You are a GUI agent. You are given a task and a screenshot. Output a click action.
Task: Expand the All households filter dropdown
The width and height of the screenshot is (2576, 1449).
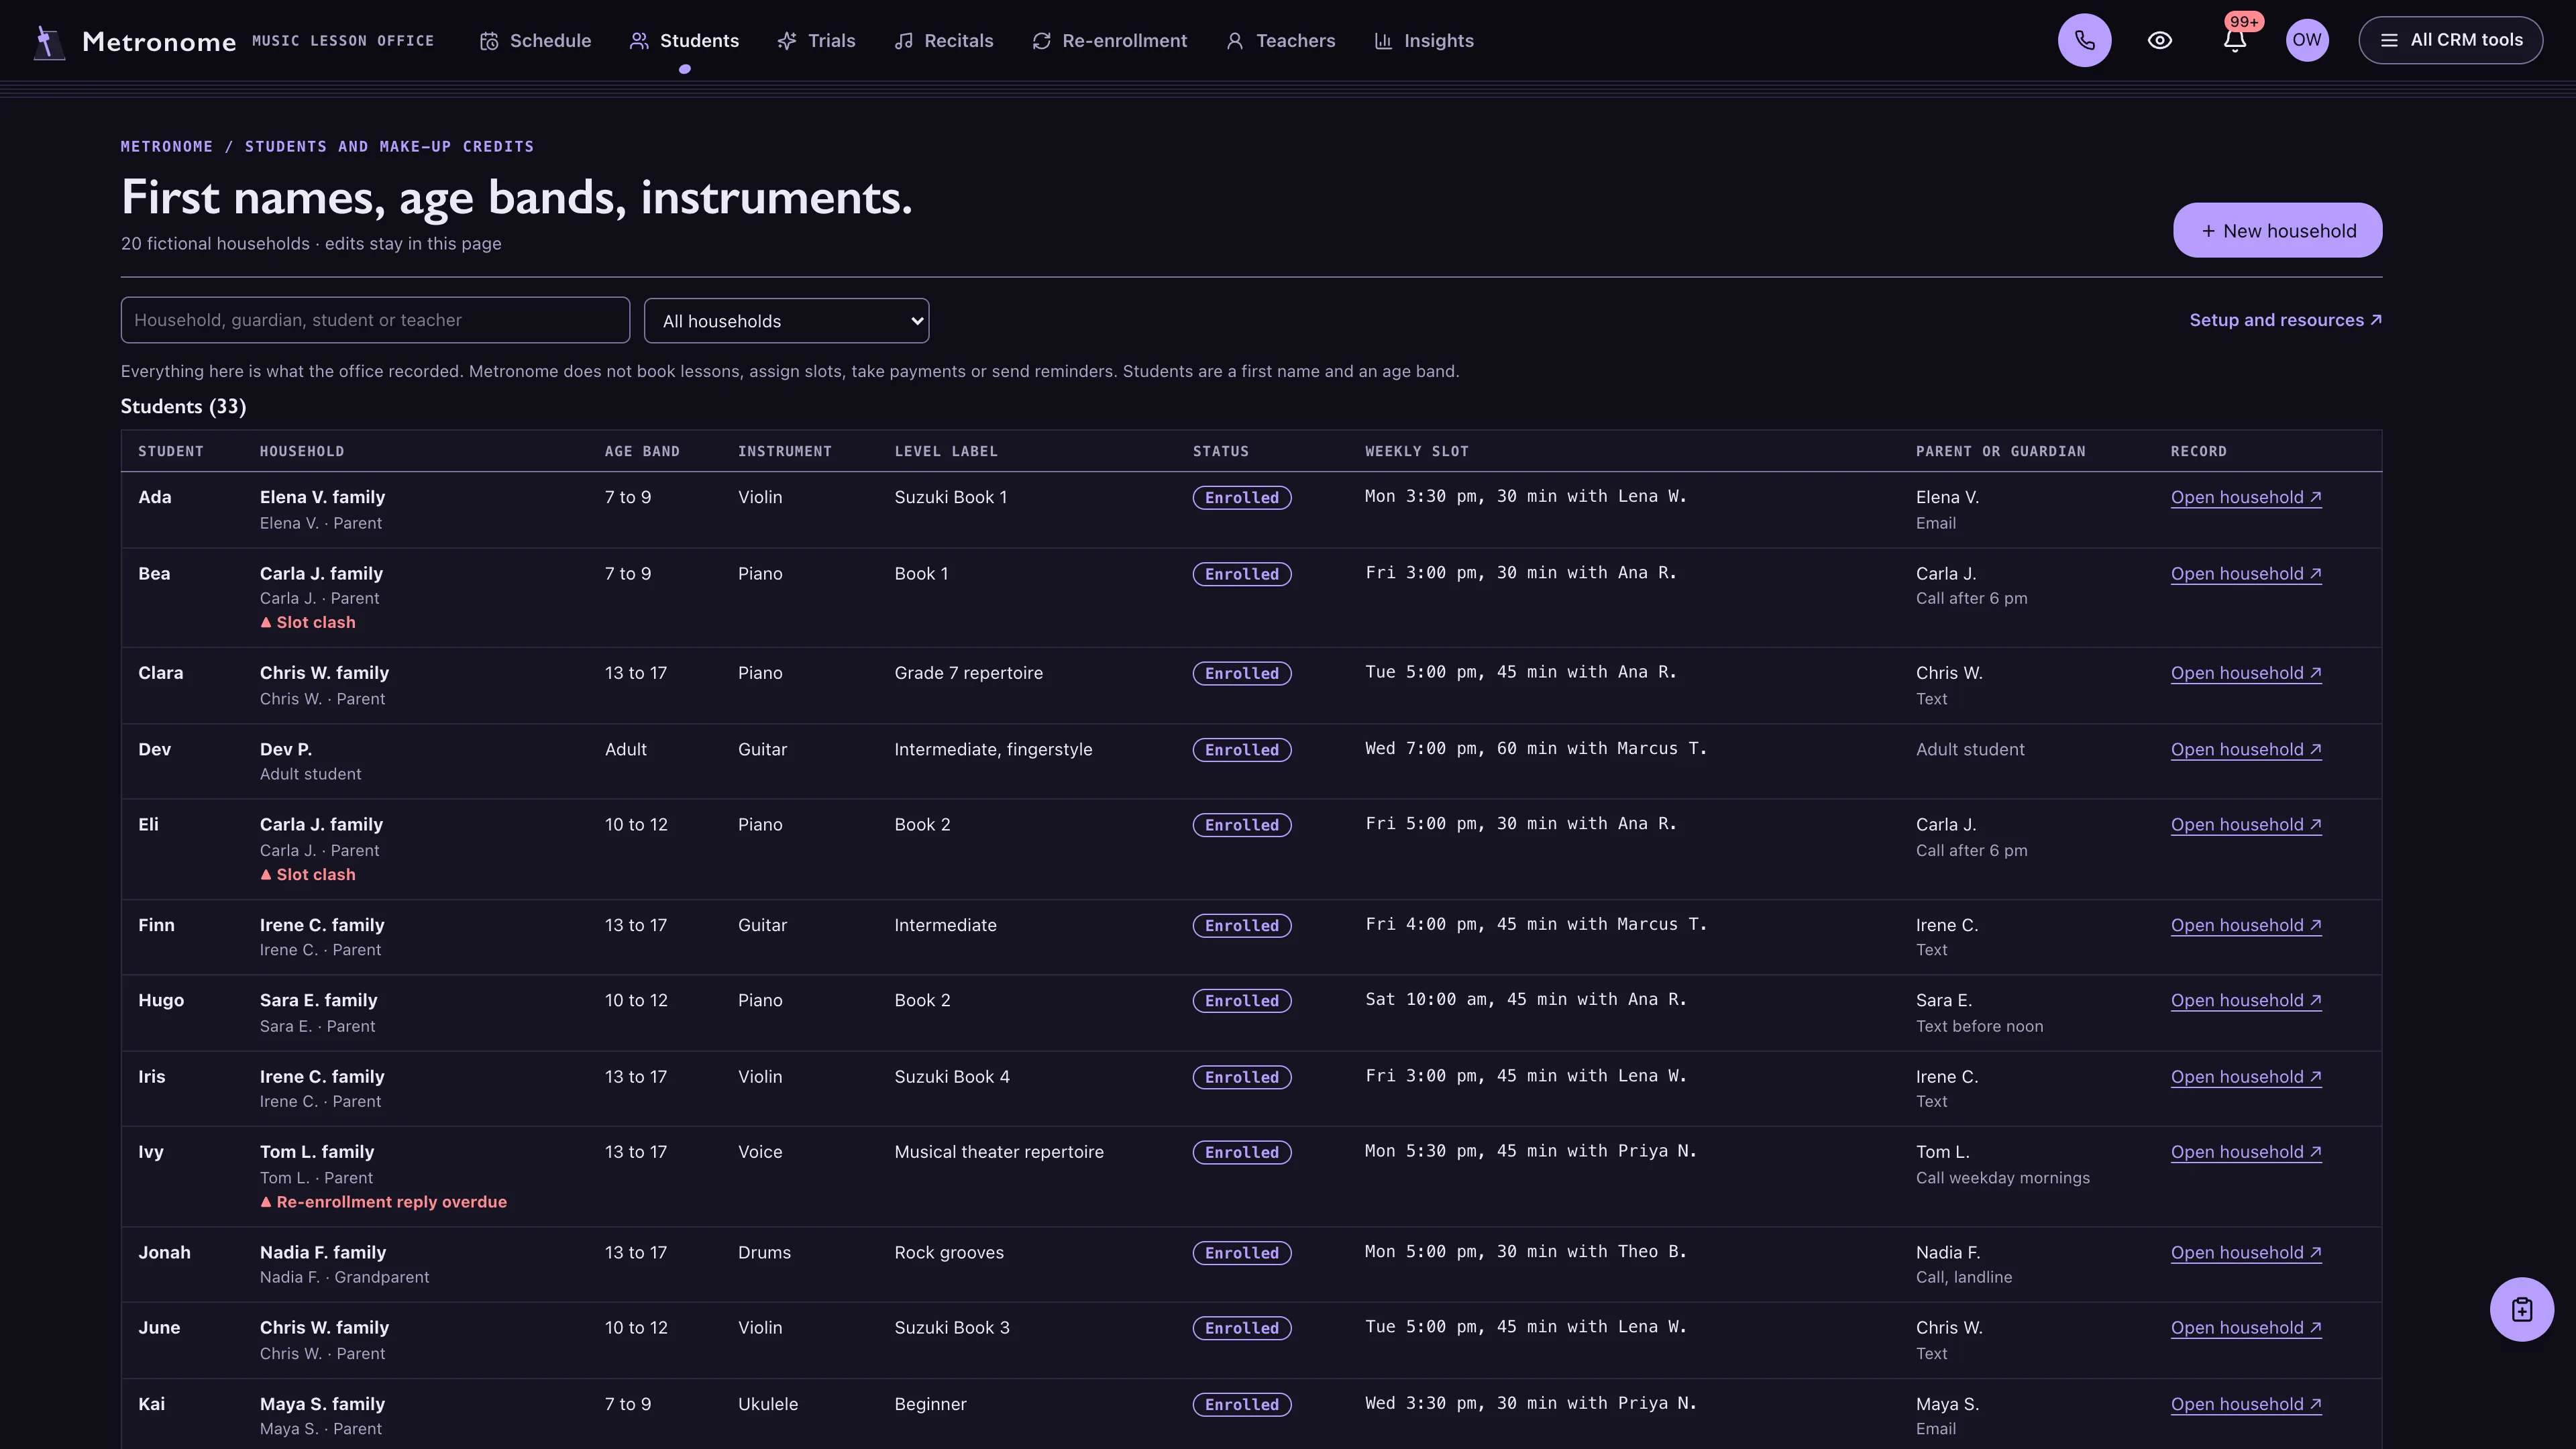click(x=786, y=321)
